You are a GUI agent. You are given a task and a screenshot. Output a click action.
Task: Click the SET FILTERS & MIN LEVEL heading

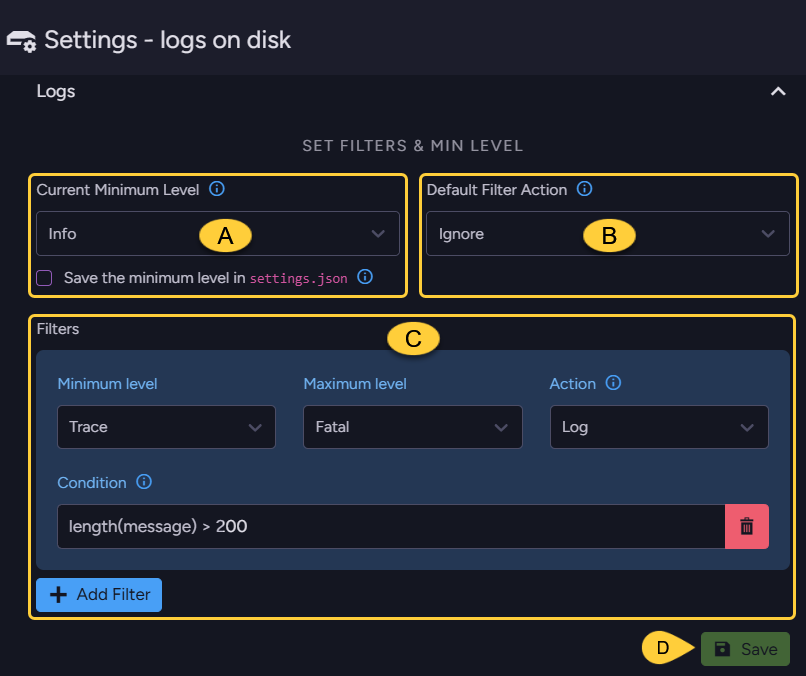tap(413, 146)
